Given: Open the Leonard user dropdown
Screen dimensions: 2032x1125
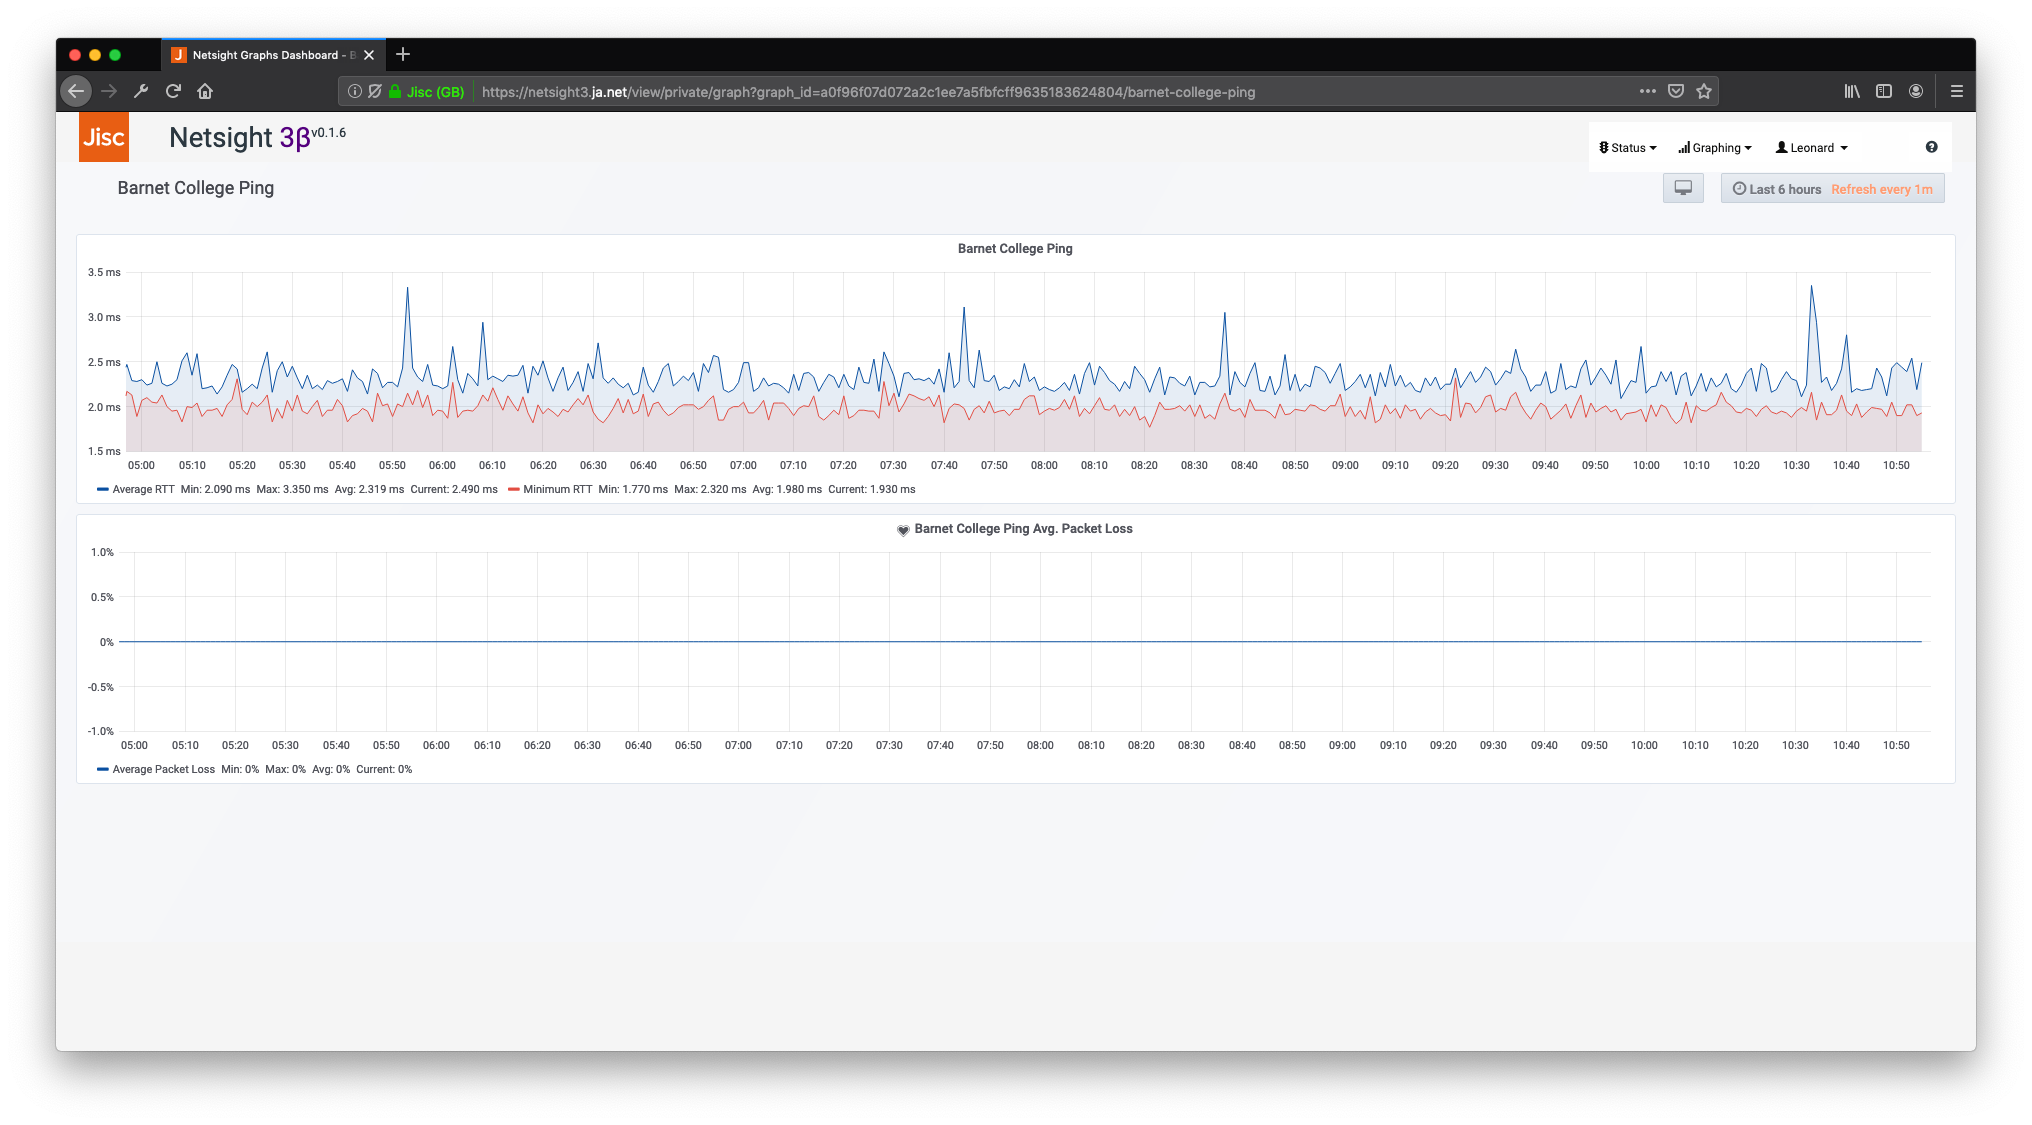Looking at the screenshot, I should click(x=1811, y=148).
